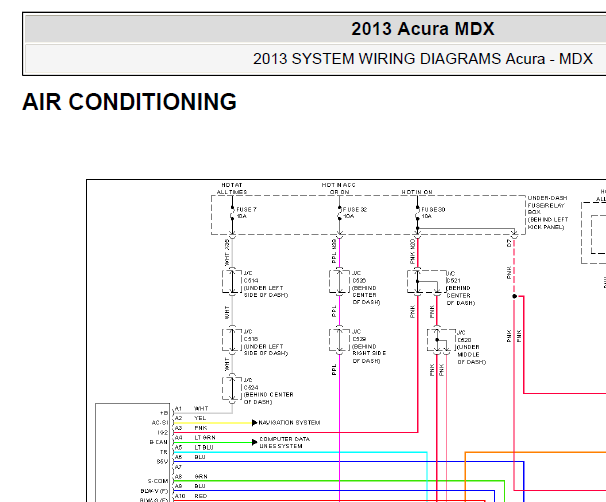Click the 'AIR CONDITIONING' heading
Viewport: 606px width, 502px height.
[129, 102]
